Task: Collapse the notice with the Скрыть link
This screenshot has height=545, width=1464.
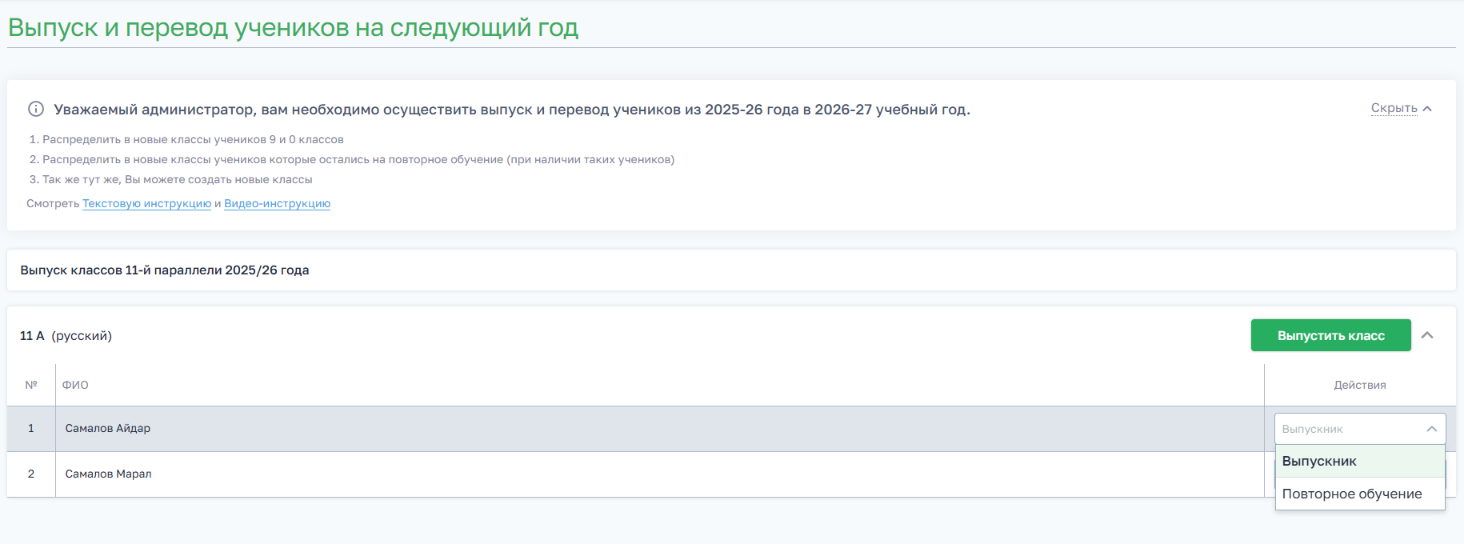Action: [x=1401, y=108]
